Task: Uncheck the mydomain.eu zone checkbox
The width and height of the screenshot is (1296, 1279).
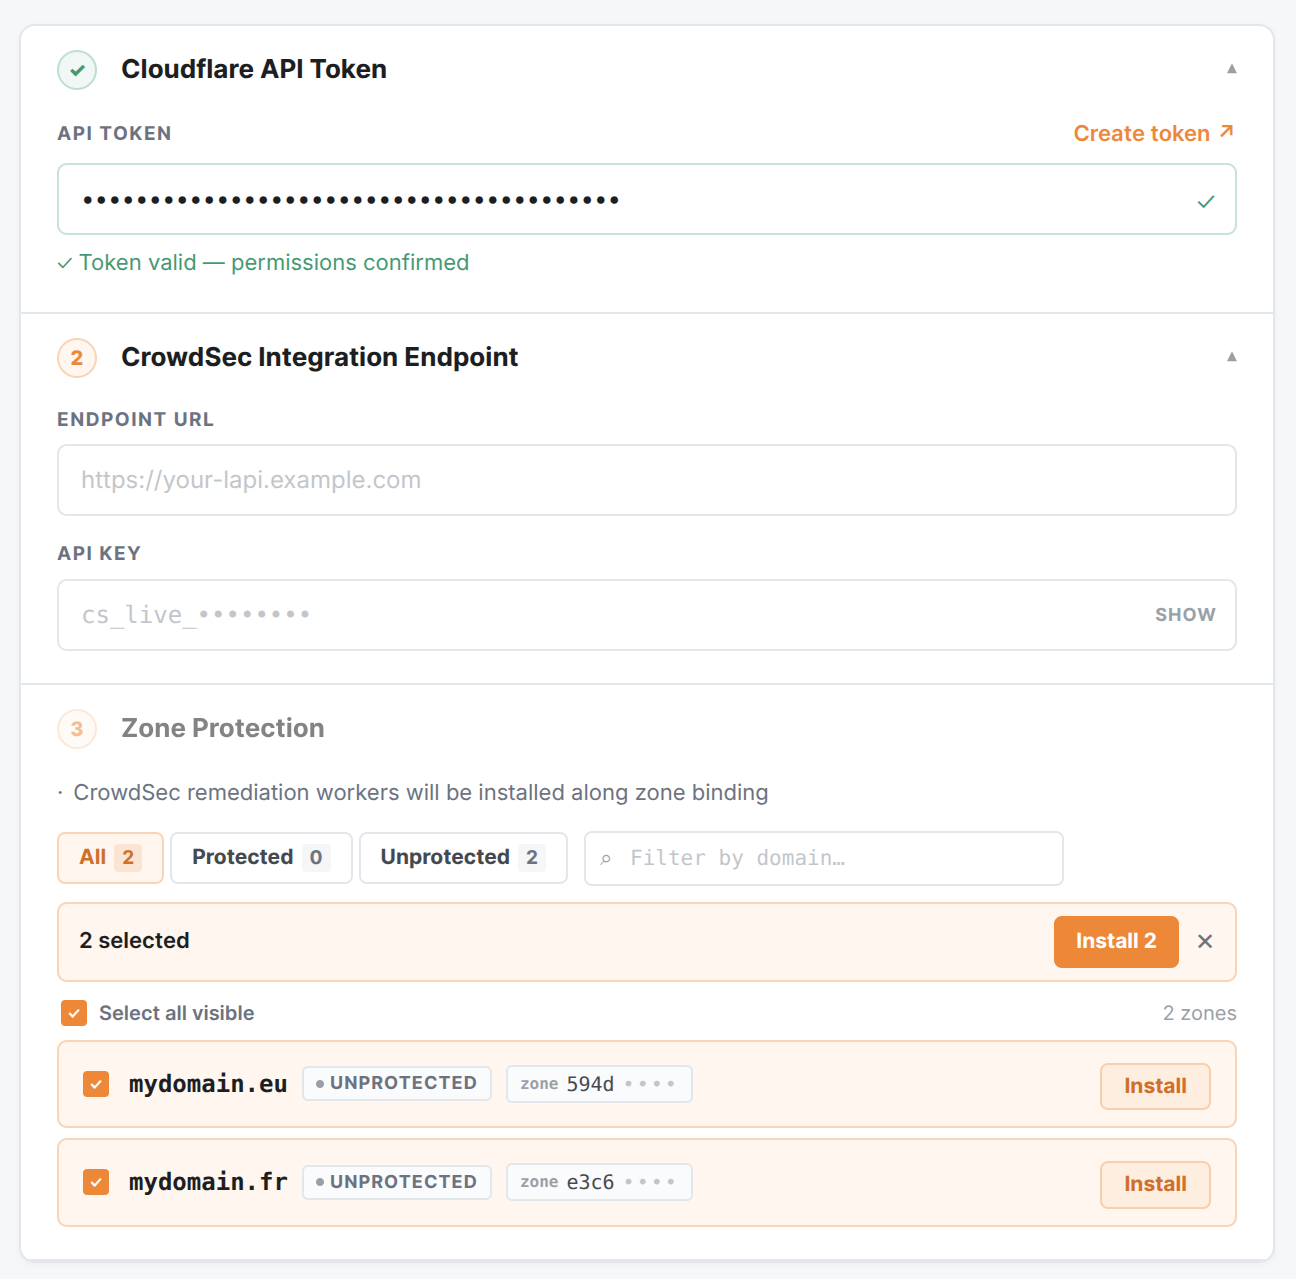Action: point(96,1084)
